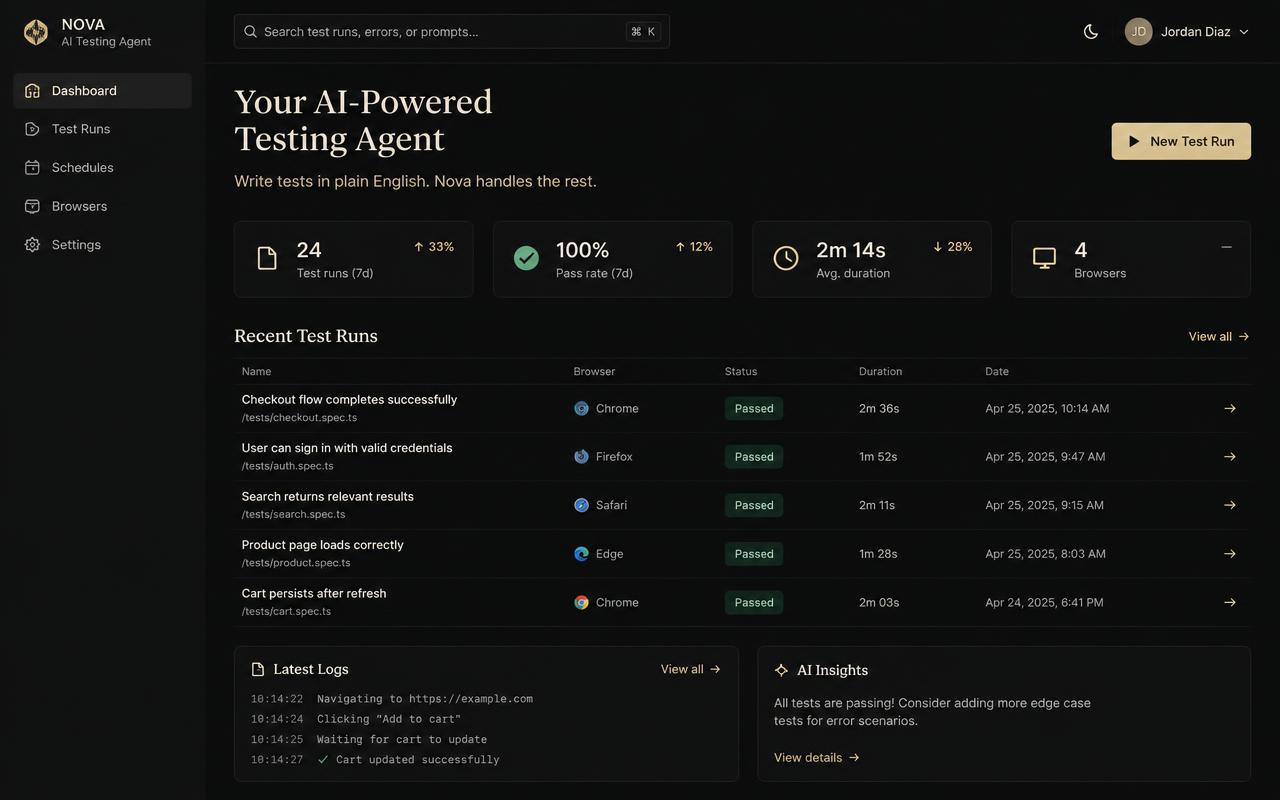Click the search magnifier icon
Image resolution: width=1280 pixels, height=800 pixels.
coord(250,32)
